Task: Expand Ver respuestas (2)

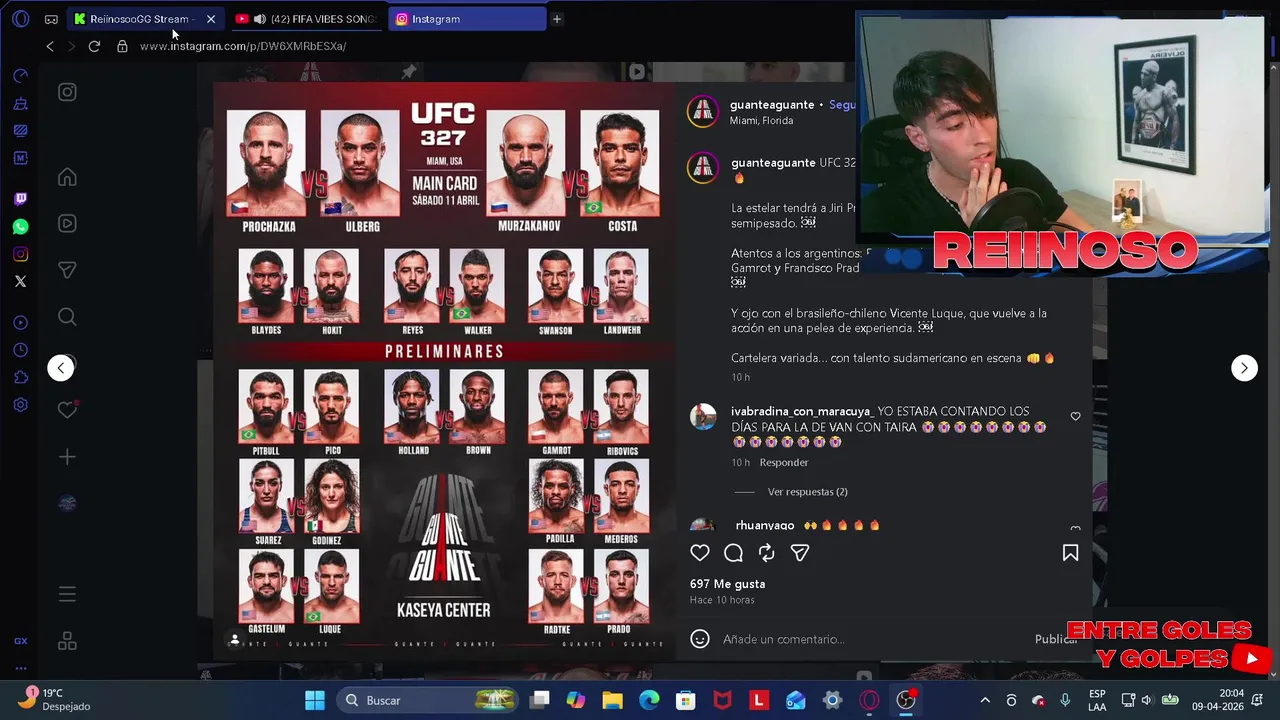Action: click(807, 492)
